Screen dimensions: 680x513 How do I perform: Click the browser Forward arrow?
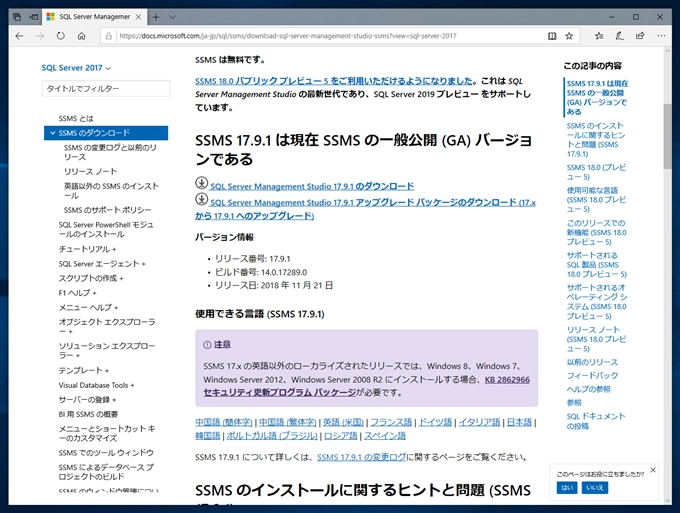(x=40, y=36)
